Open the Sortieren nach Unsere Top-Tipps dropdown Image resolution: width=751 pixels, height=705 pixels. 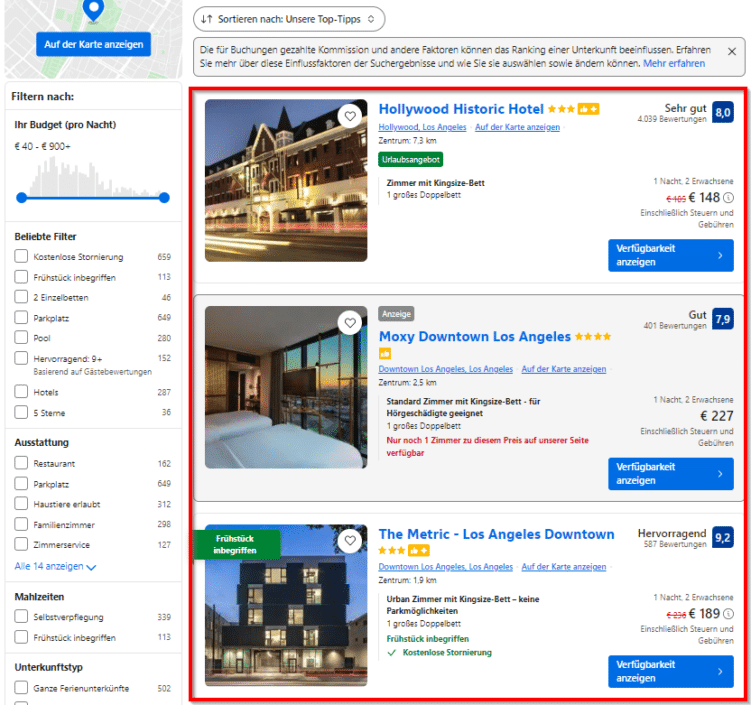point(289,19)
